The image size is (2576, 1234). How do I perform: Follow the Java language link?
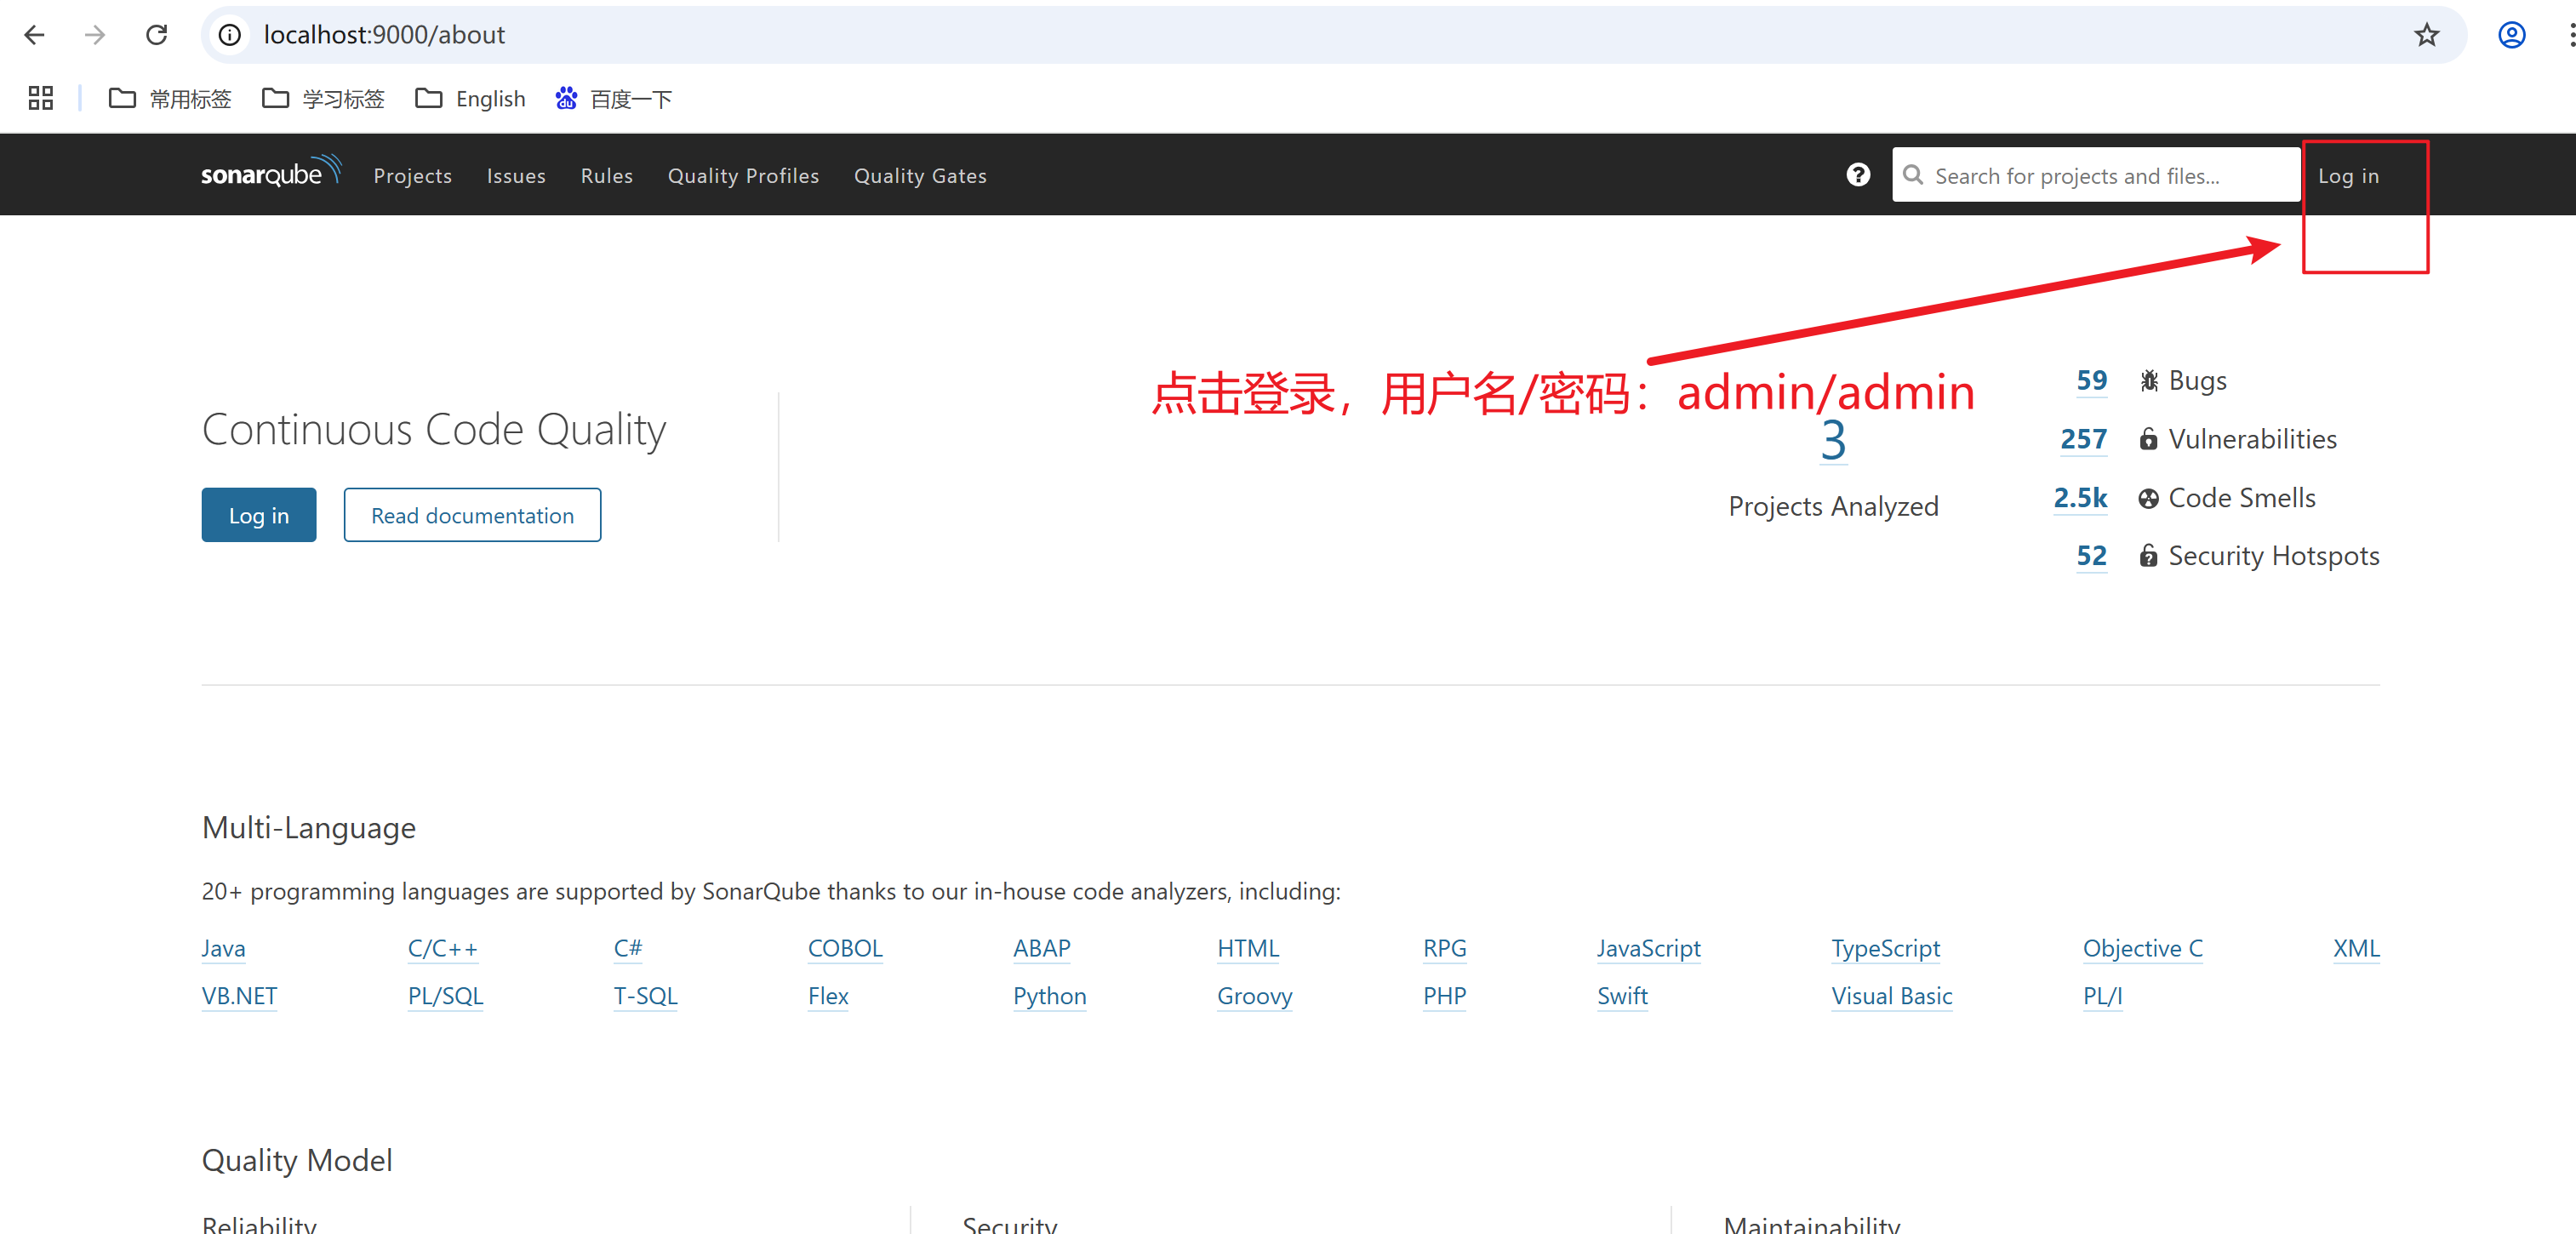tap(222, 948)
